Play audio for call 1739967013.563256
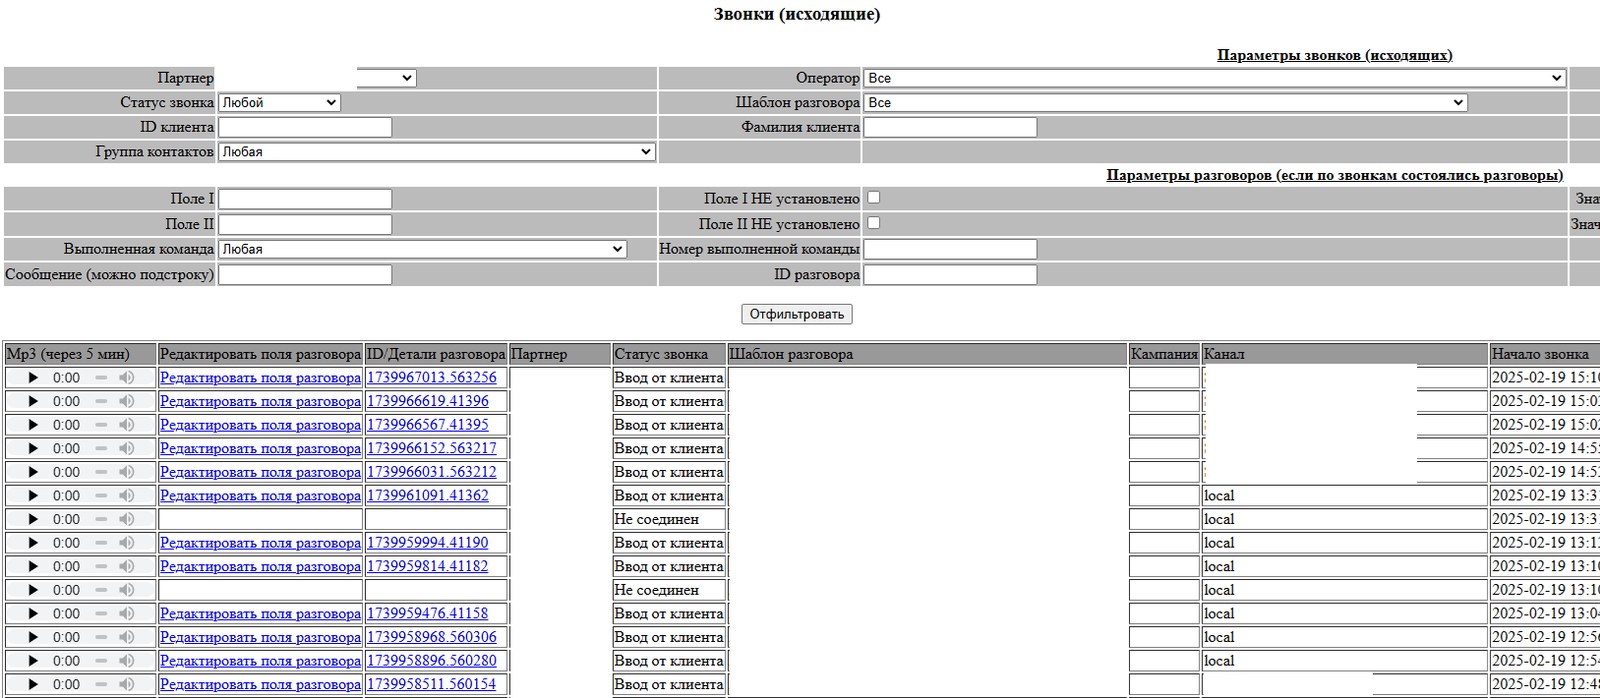Image resolution: width=1600 pixels, height=698 pixels. coord(33,378)
